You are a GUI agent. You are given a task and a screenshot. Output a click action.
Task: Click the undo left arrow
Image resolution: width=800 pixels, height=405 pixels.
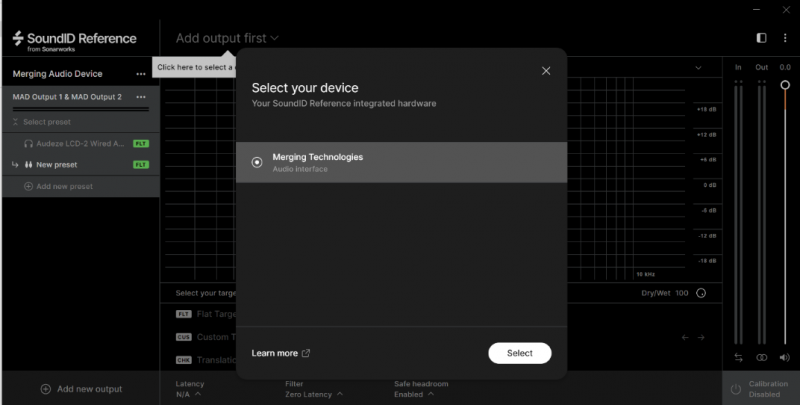(x=685, y=337)
